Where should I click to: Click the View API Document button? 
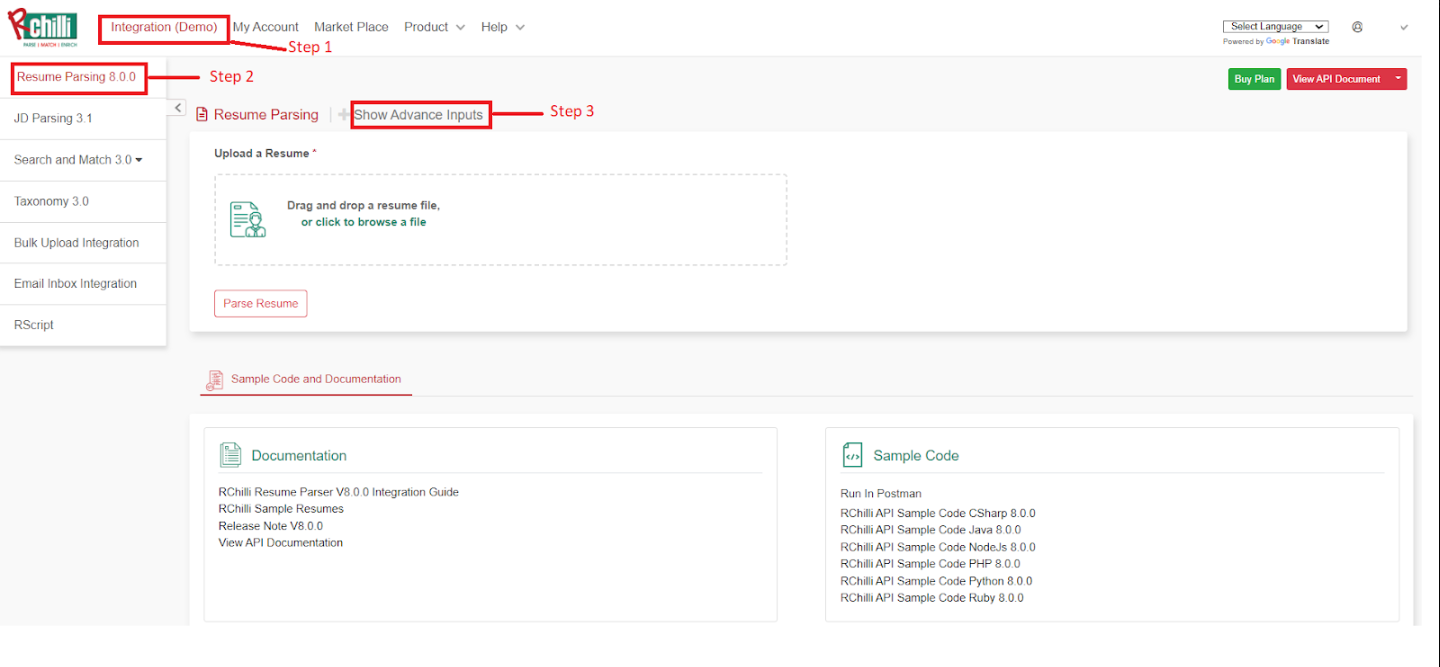tap(1337, 79)
